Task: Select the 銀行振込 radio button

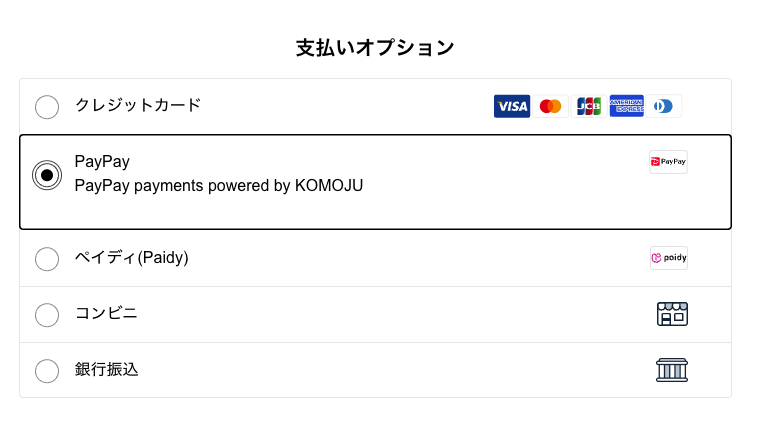Action: 47,371
